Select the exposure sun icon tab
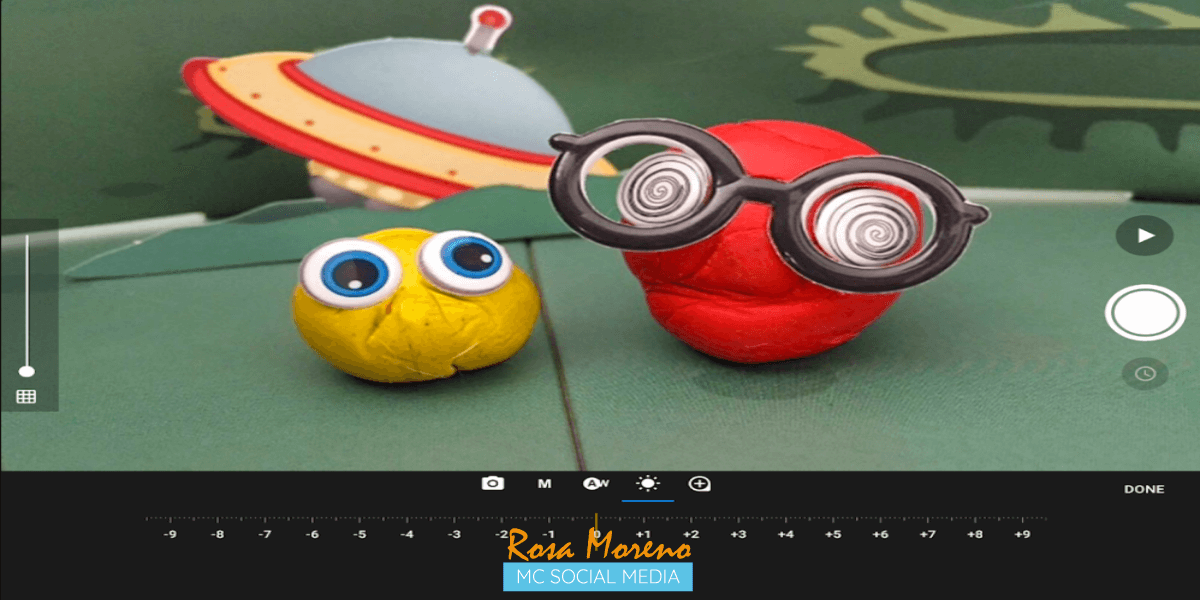This screenshot has width=1200, height=600. (648, 484)
